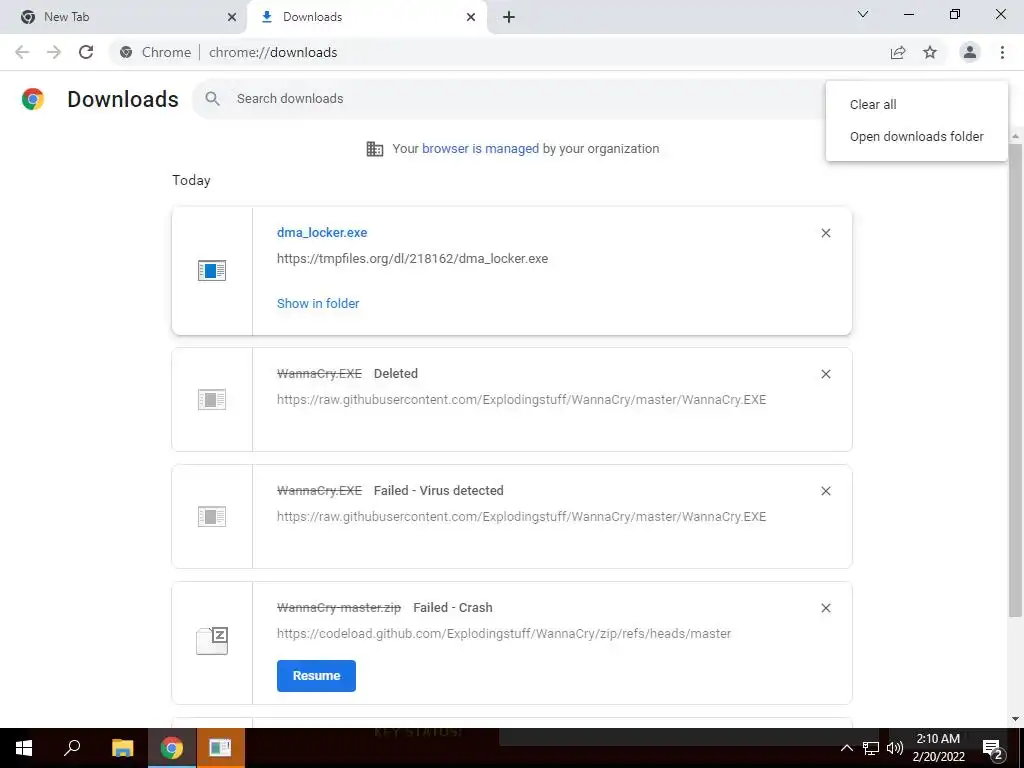Click the Deleted WannaCry.EXE file icon
1024x768 pixels.
pos(212,399)
